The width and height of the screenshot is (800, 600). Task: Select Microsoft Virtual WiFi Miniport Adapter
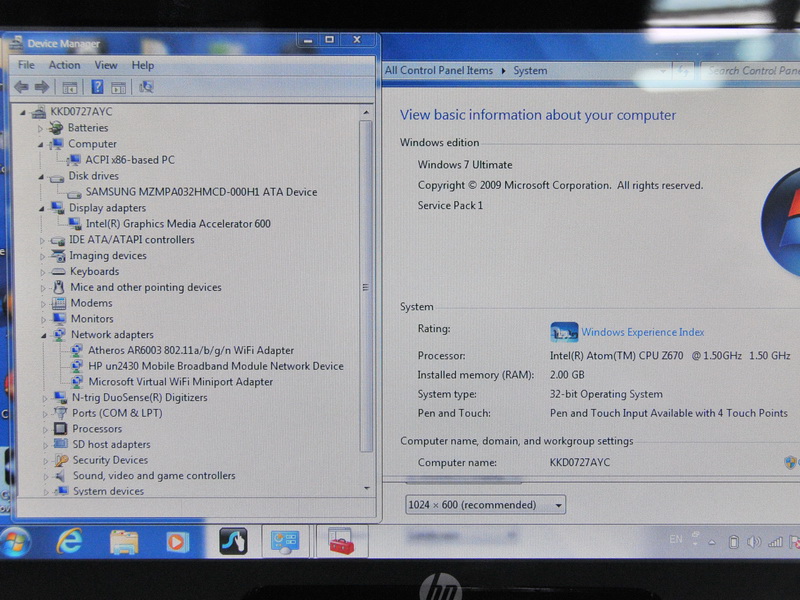pos(181,382)
